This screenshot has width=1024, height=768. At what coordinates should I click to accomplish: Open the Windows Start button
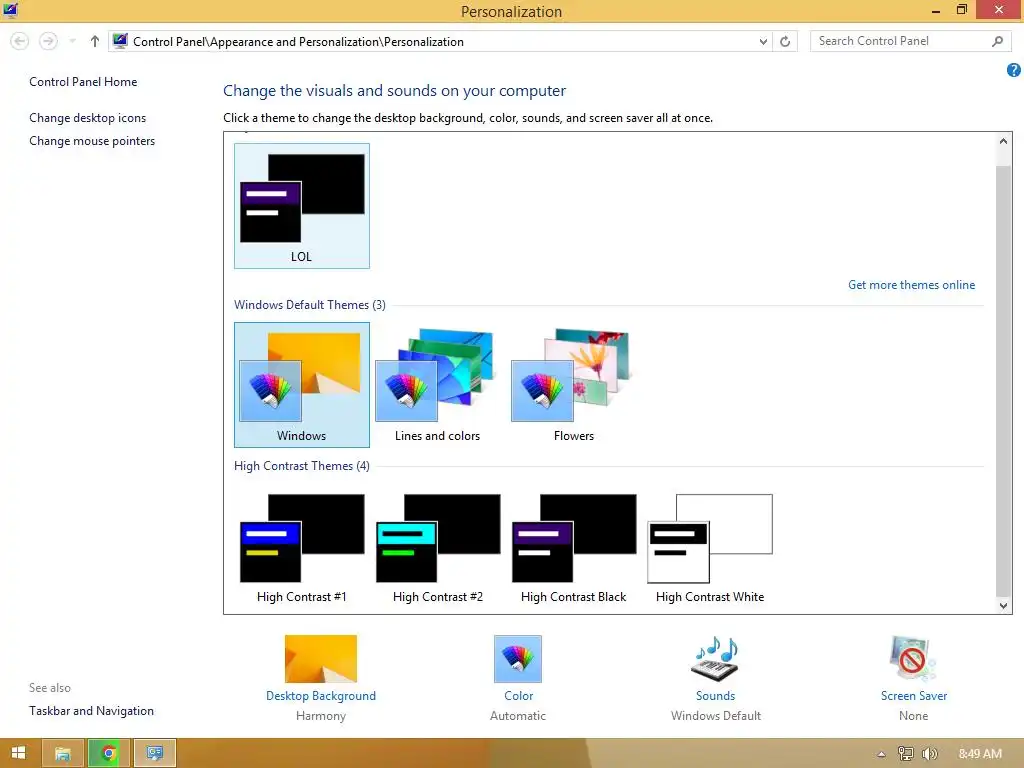point(18,753)
